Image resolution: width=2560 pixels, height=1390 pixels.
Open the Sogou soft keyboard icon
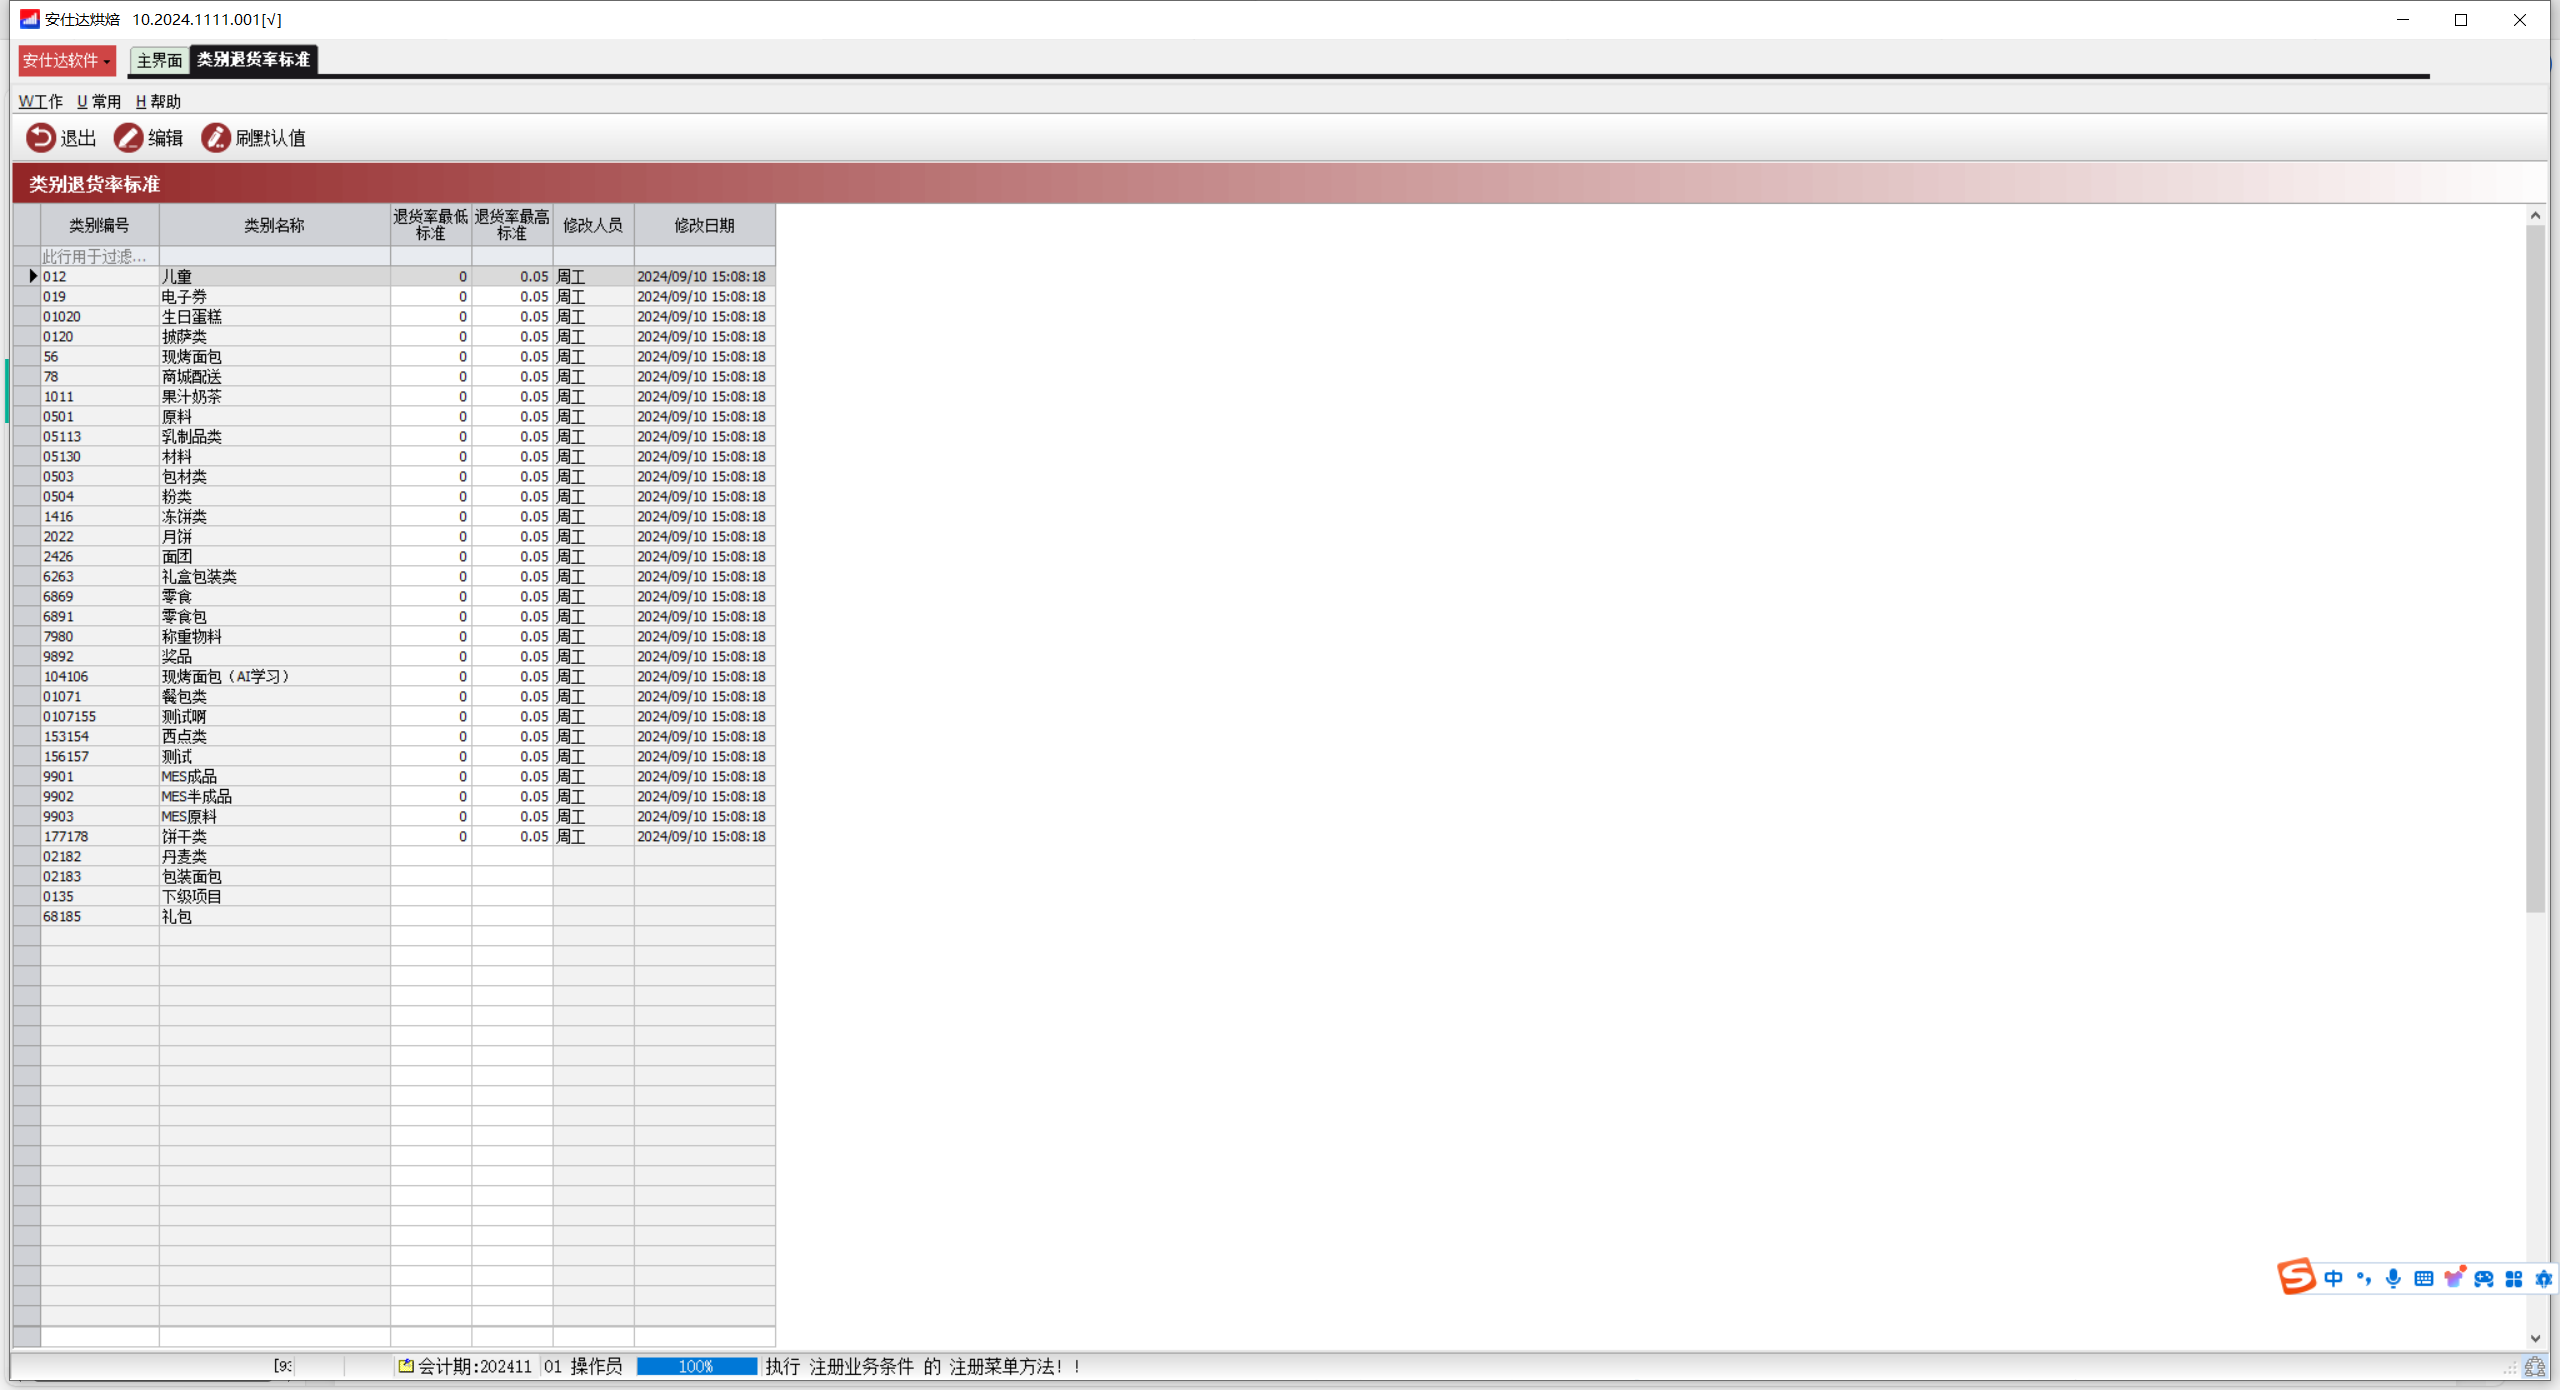point(2423,1279)
